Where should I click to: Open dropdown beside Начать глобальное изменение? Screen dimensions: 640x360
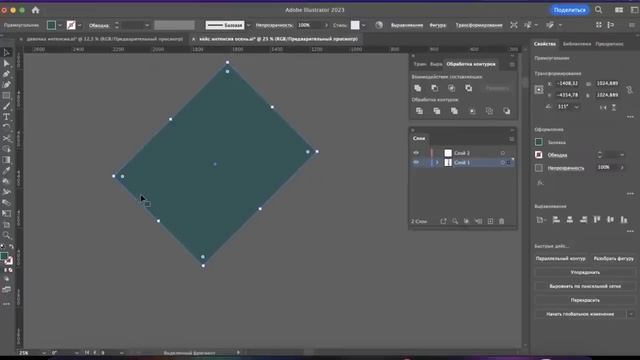tap(631, 314)
